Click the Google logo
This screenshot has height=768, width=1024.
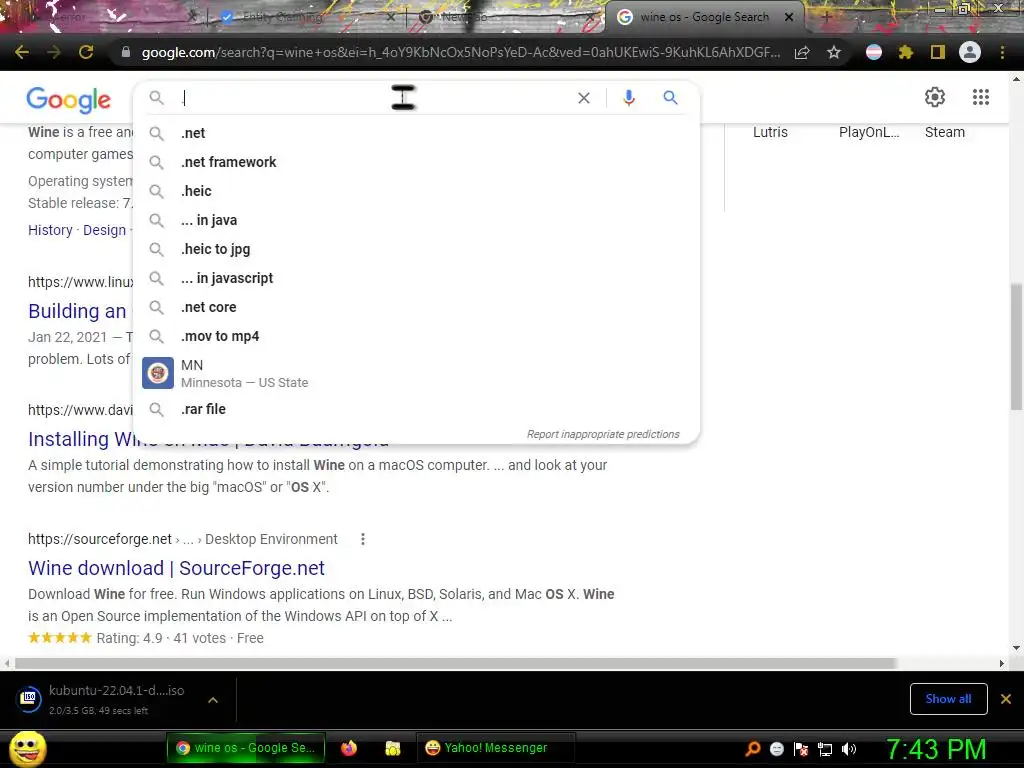[x=69, y=99]
